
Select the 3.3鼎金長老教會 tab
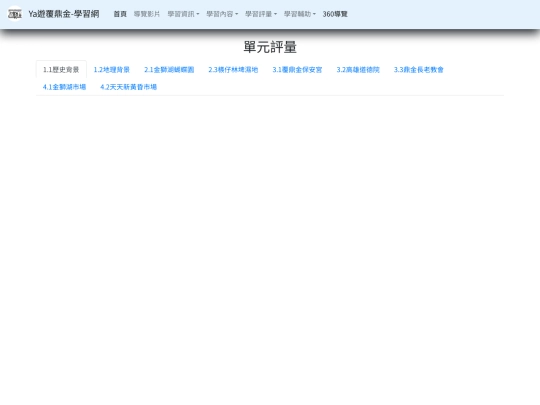(418, 70)
